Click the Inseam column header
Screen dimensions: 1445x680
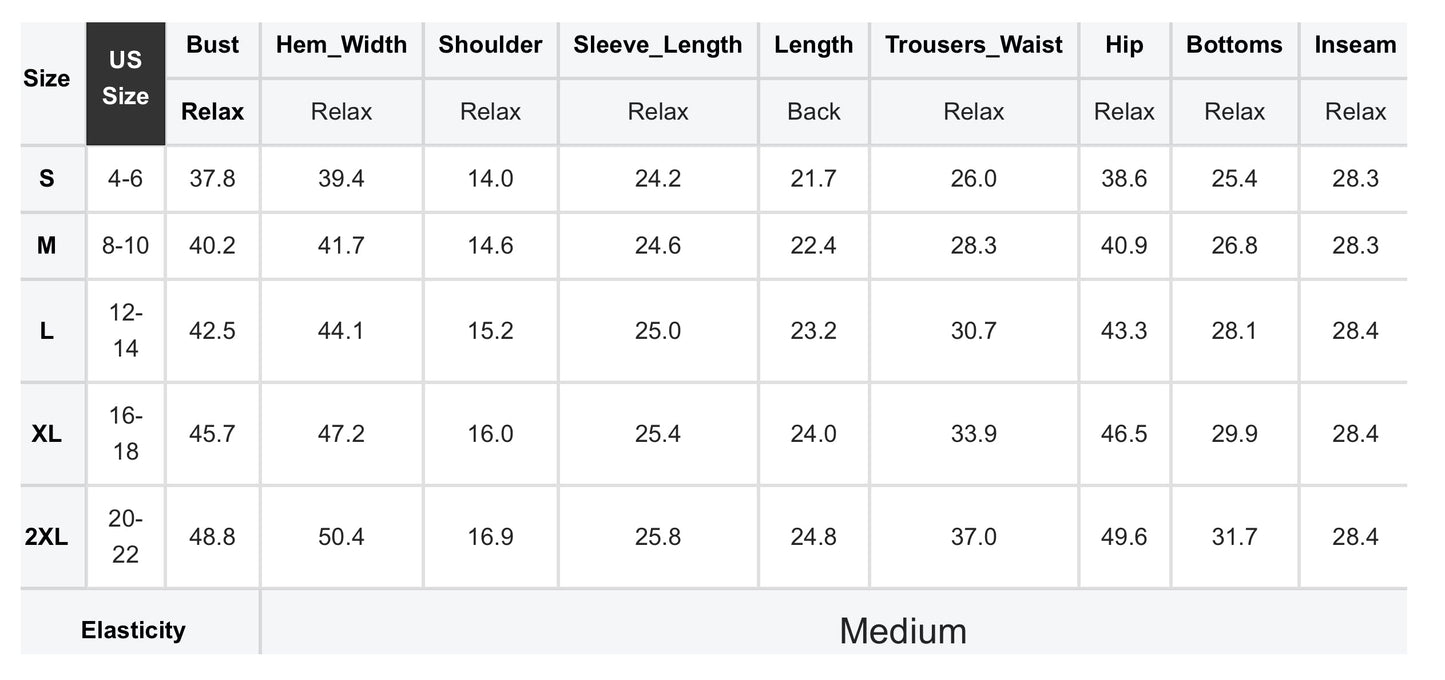point(1355,45)
